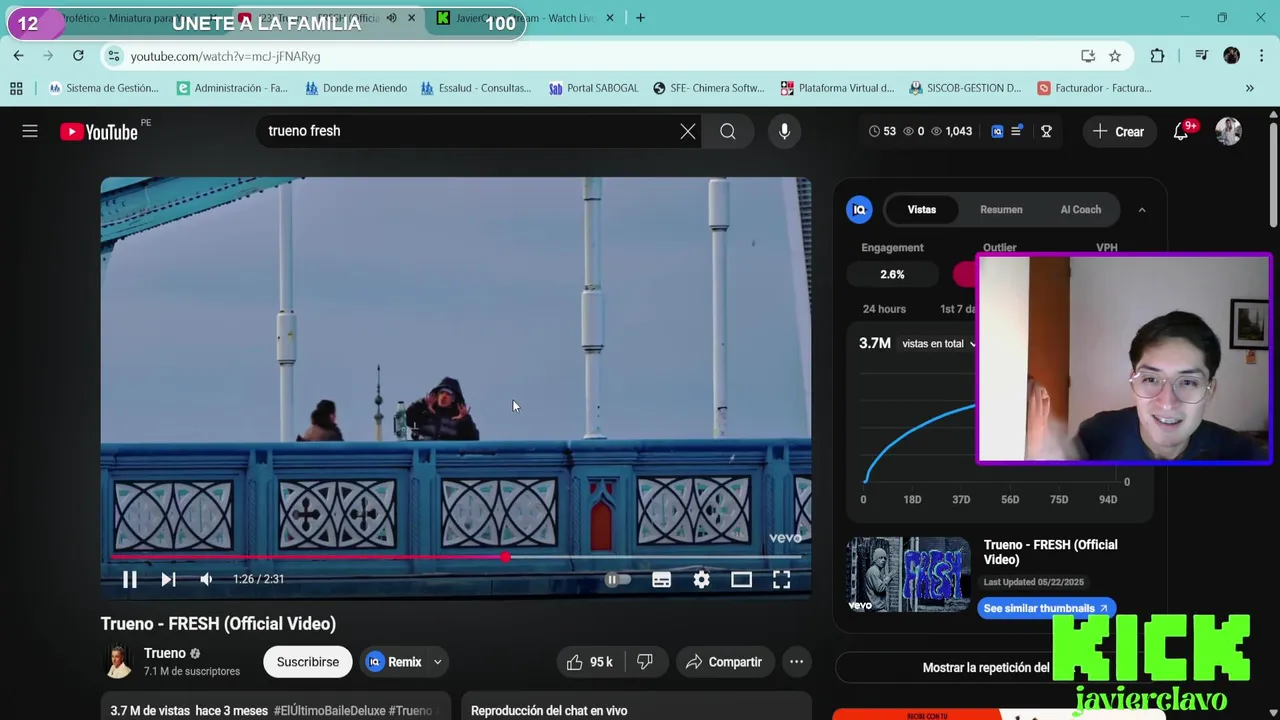Viewport: 1280px width, 720px height.
Task: Seek on the red video progress bar
Action: 455,557
